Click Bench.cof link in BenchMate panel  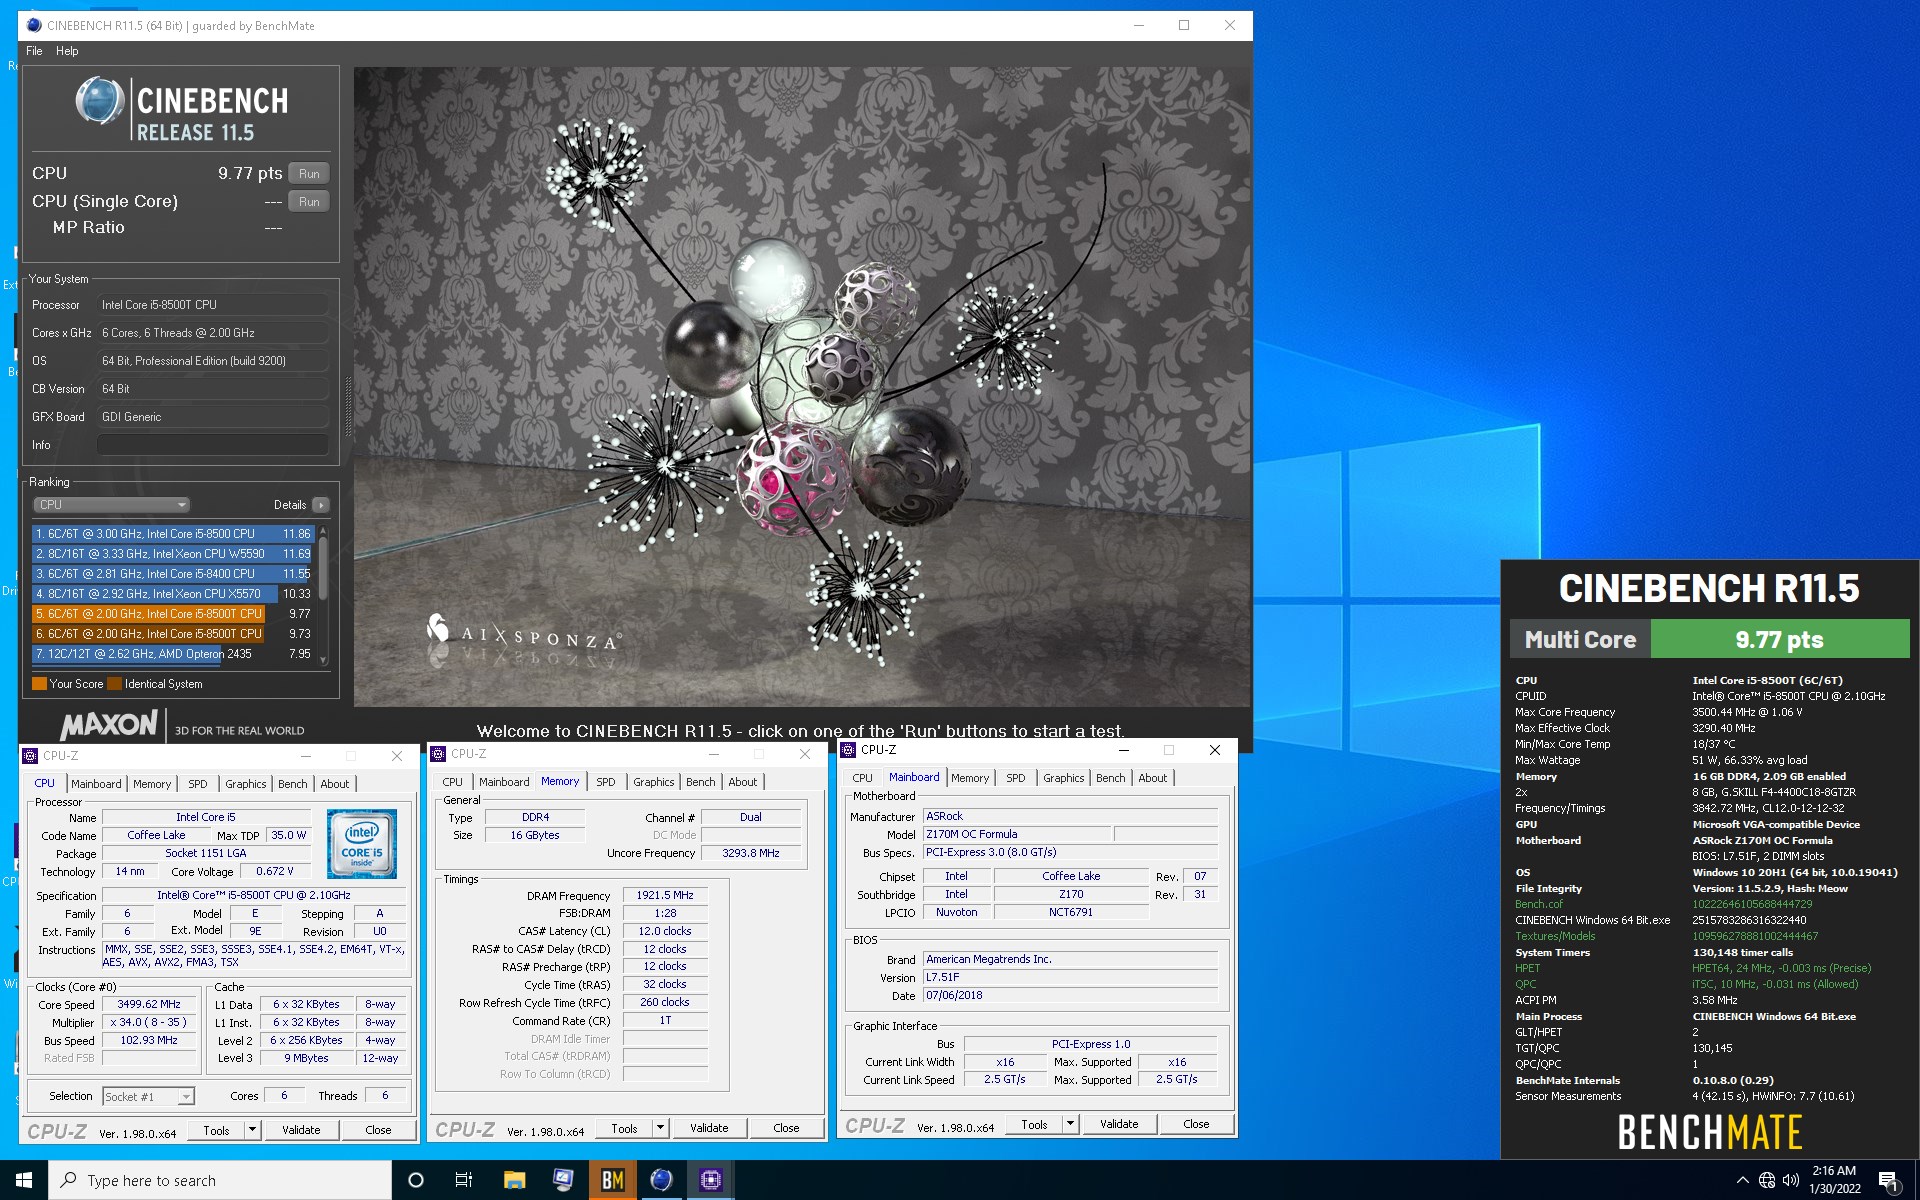[x=1538, y=904]
